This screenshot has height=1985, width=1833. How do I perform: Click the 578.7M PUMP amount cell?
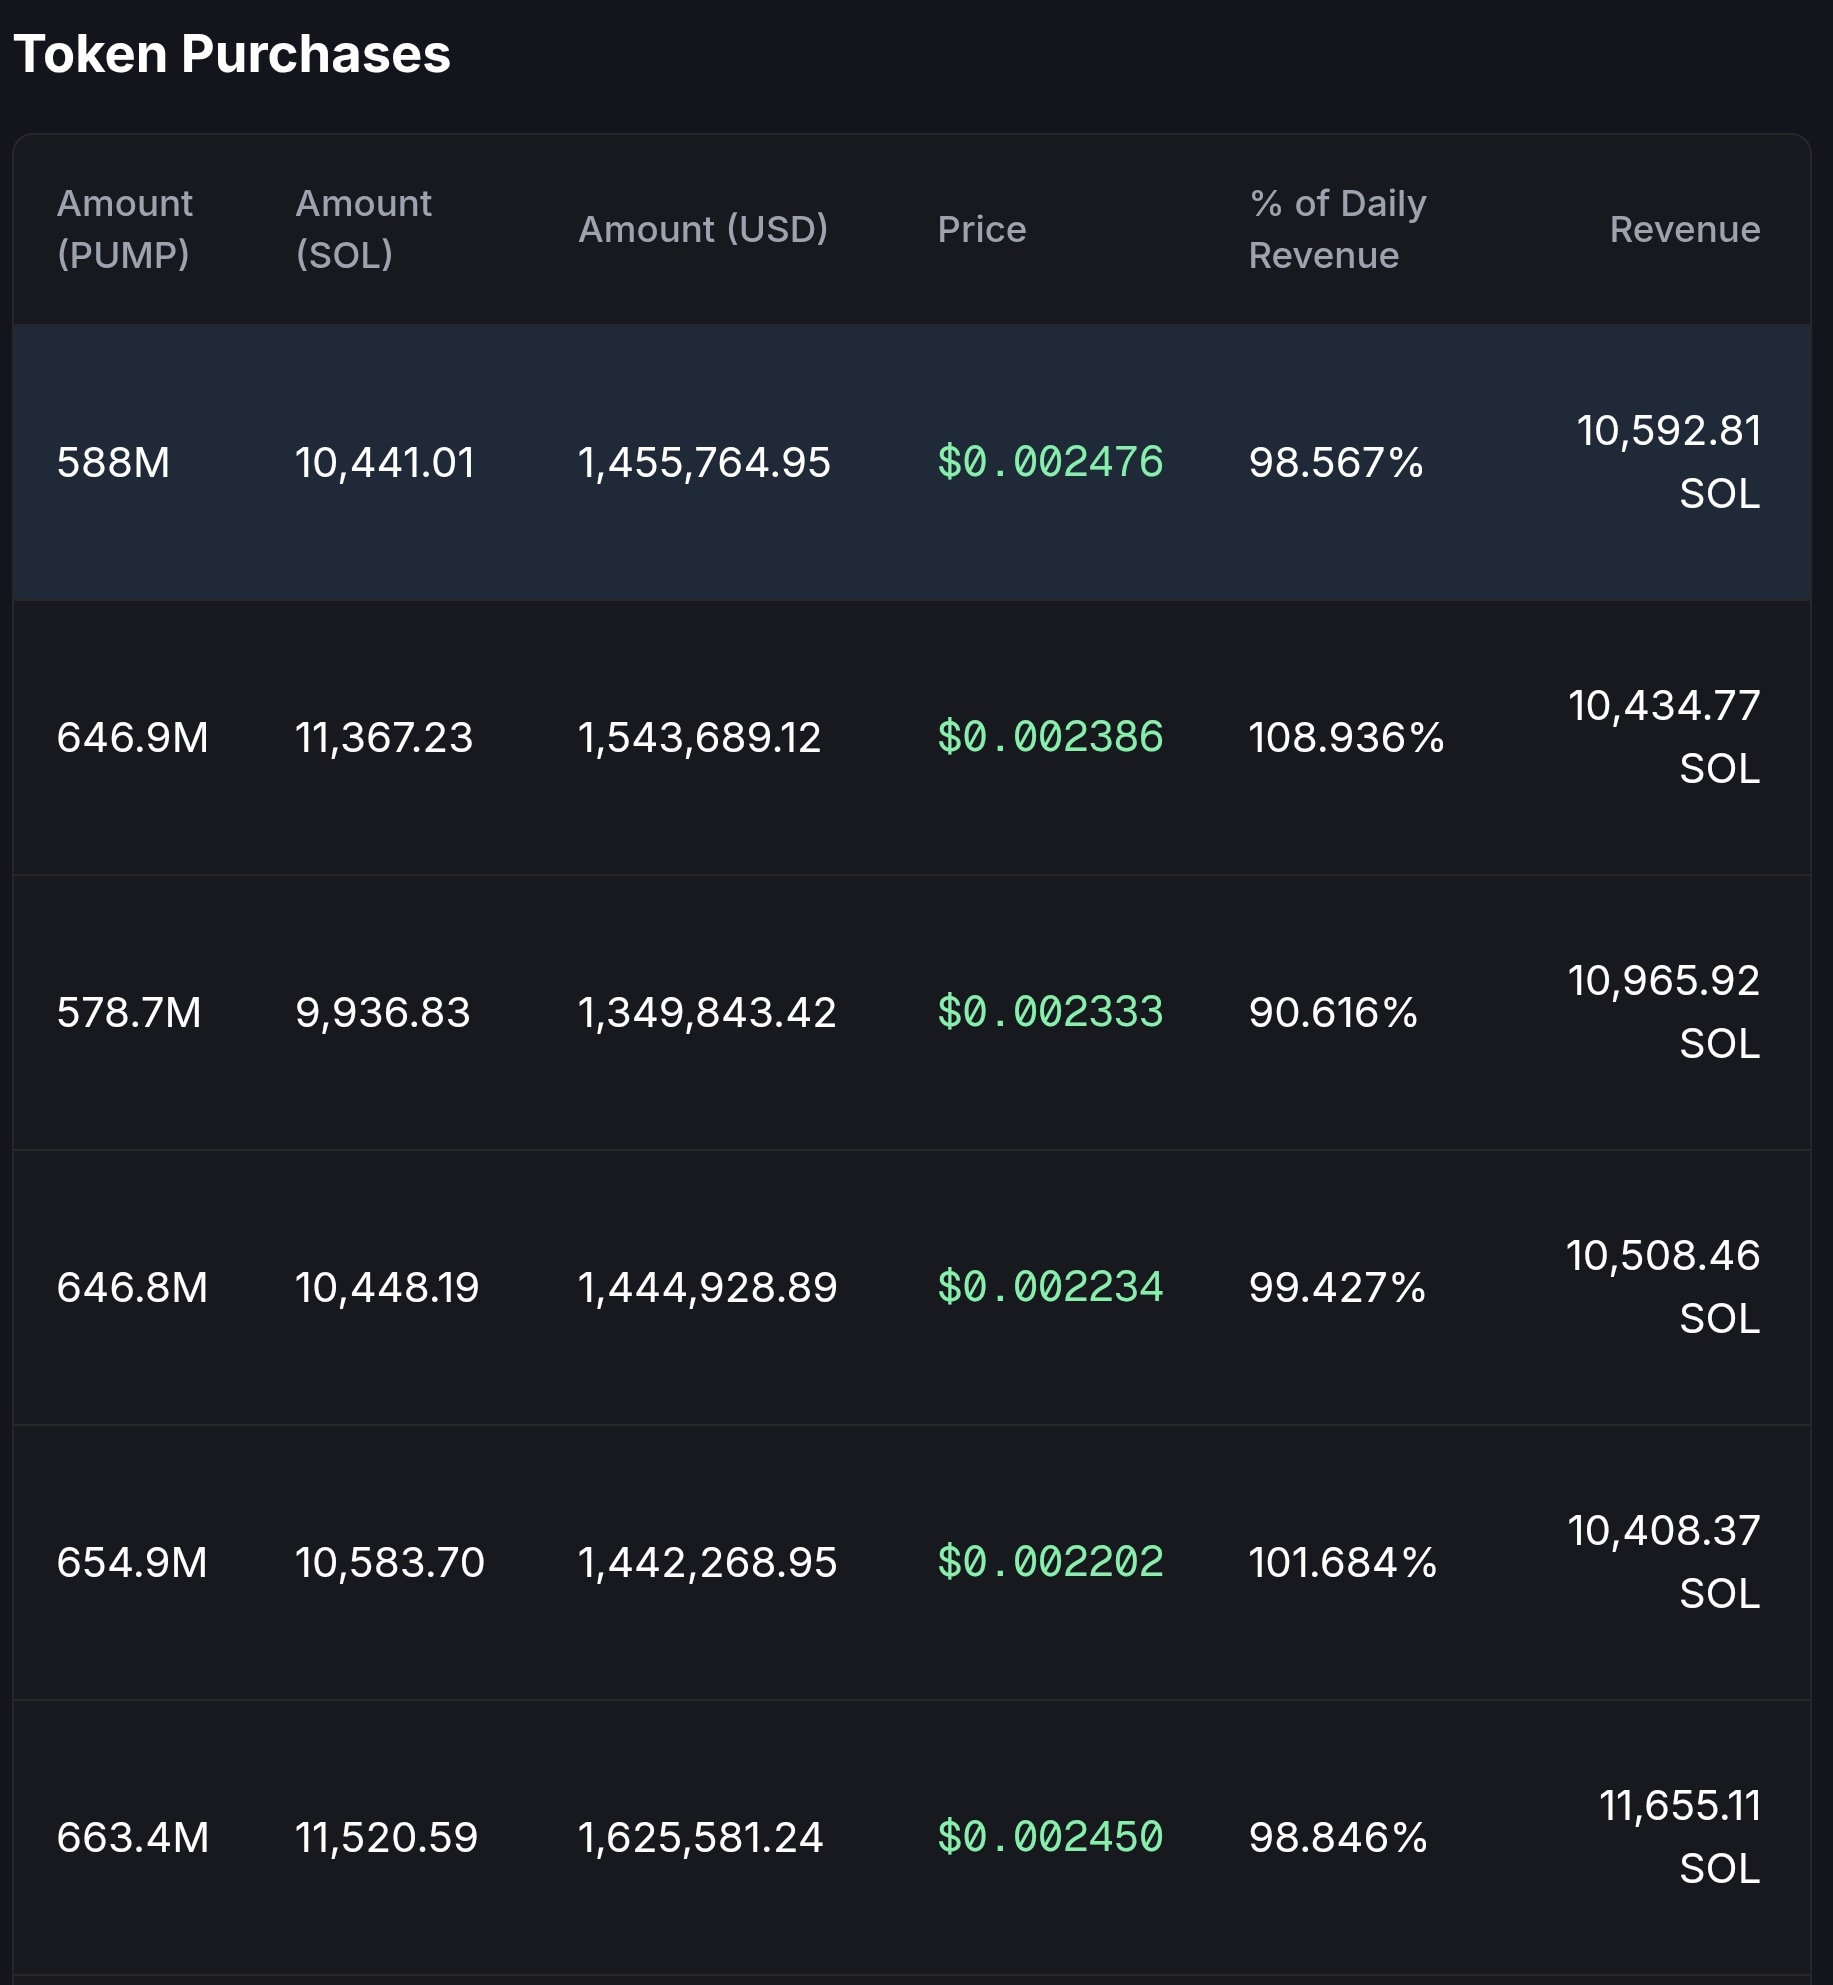[x=129, y=1012]
